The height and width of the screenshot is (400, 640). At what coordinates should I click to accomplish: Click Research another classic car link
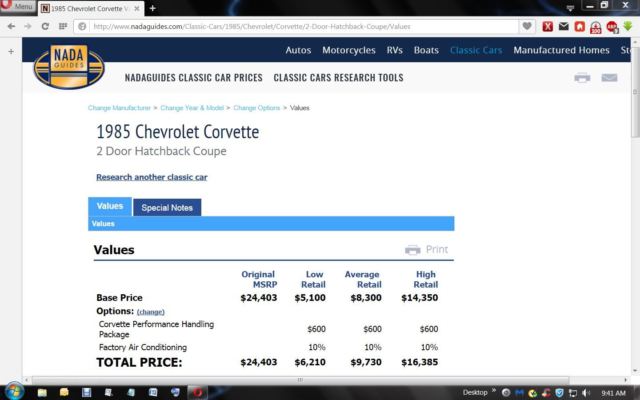(x=152, y=177)
